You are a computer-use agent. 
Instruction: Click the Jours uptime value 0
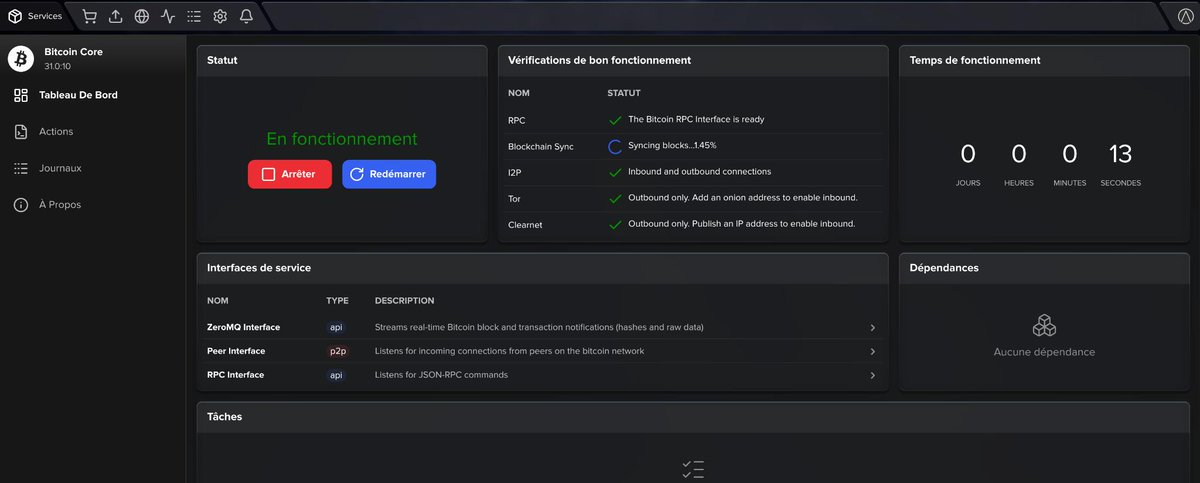(x=967, y=154)
